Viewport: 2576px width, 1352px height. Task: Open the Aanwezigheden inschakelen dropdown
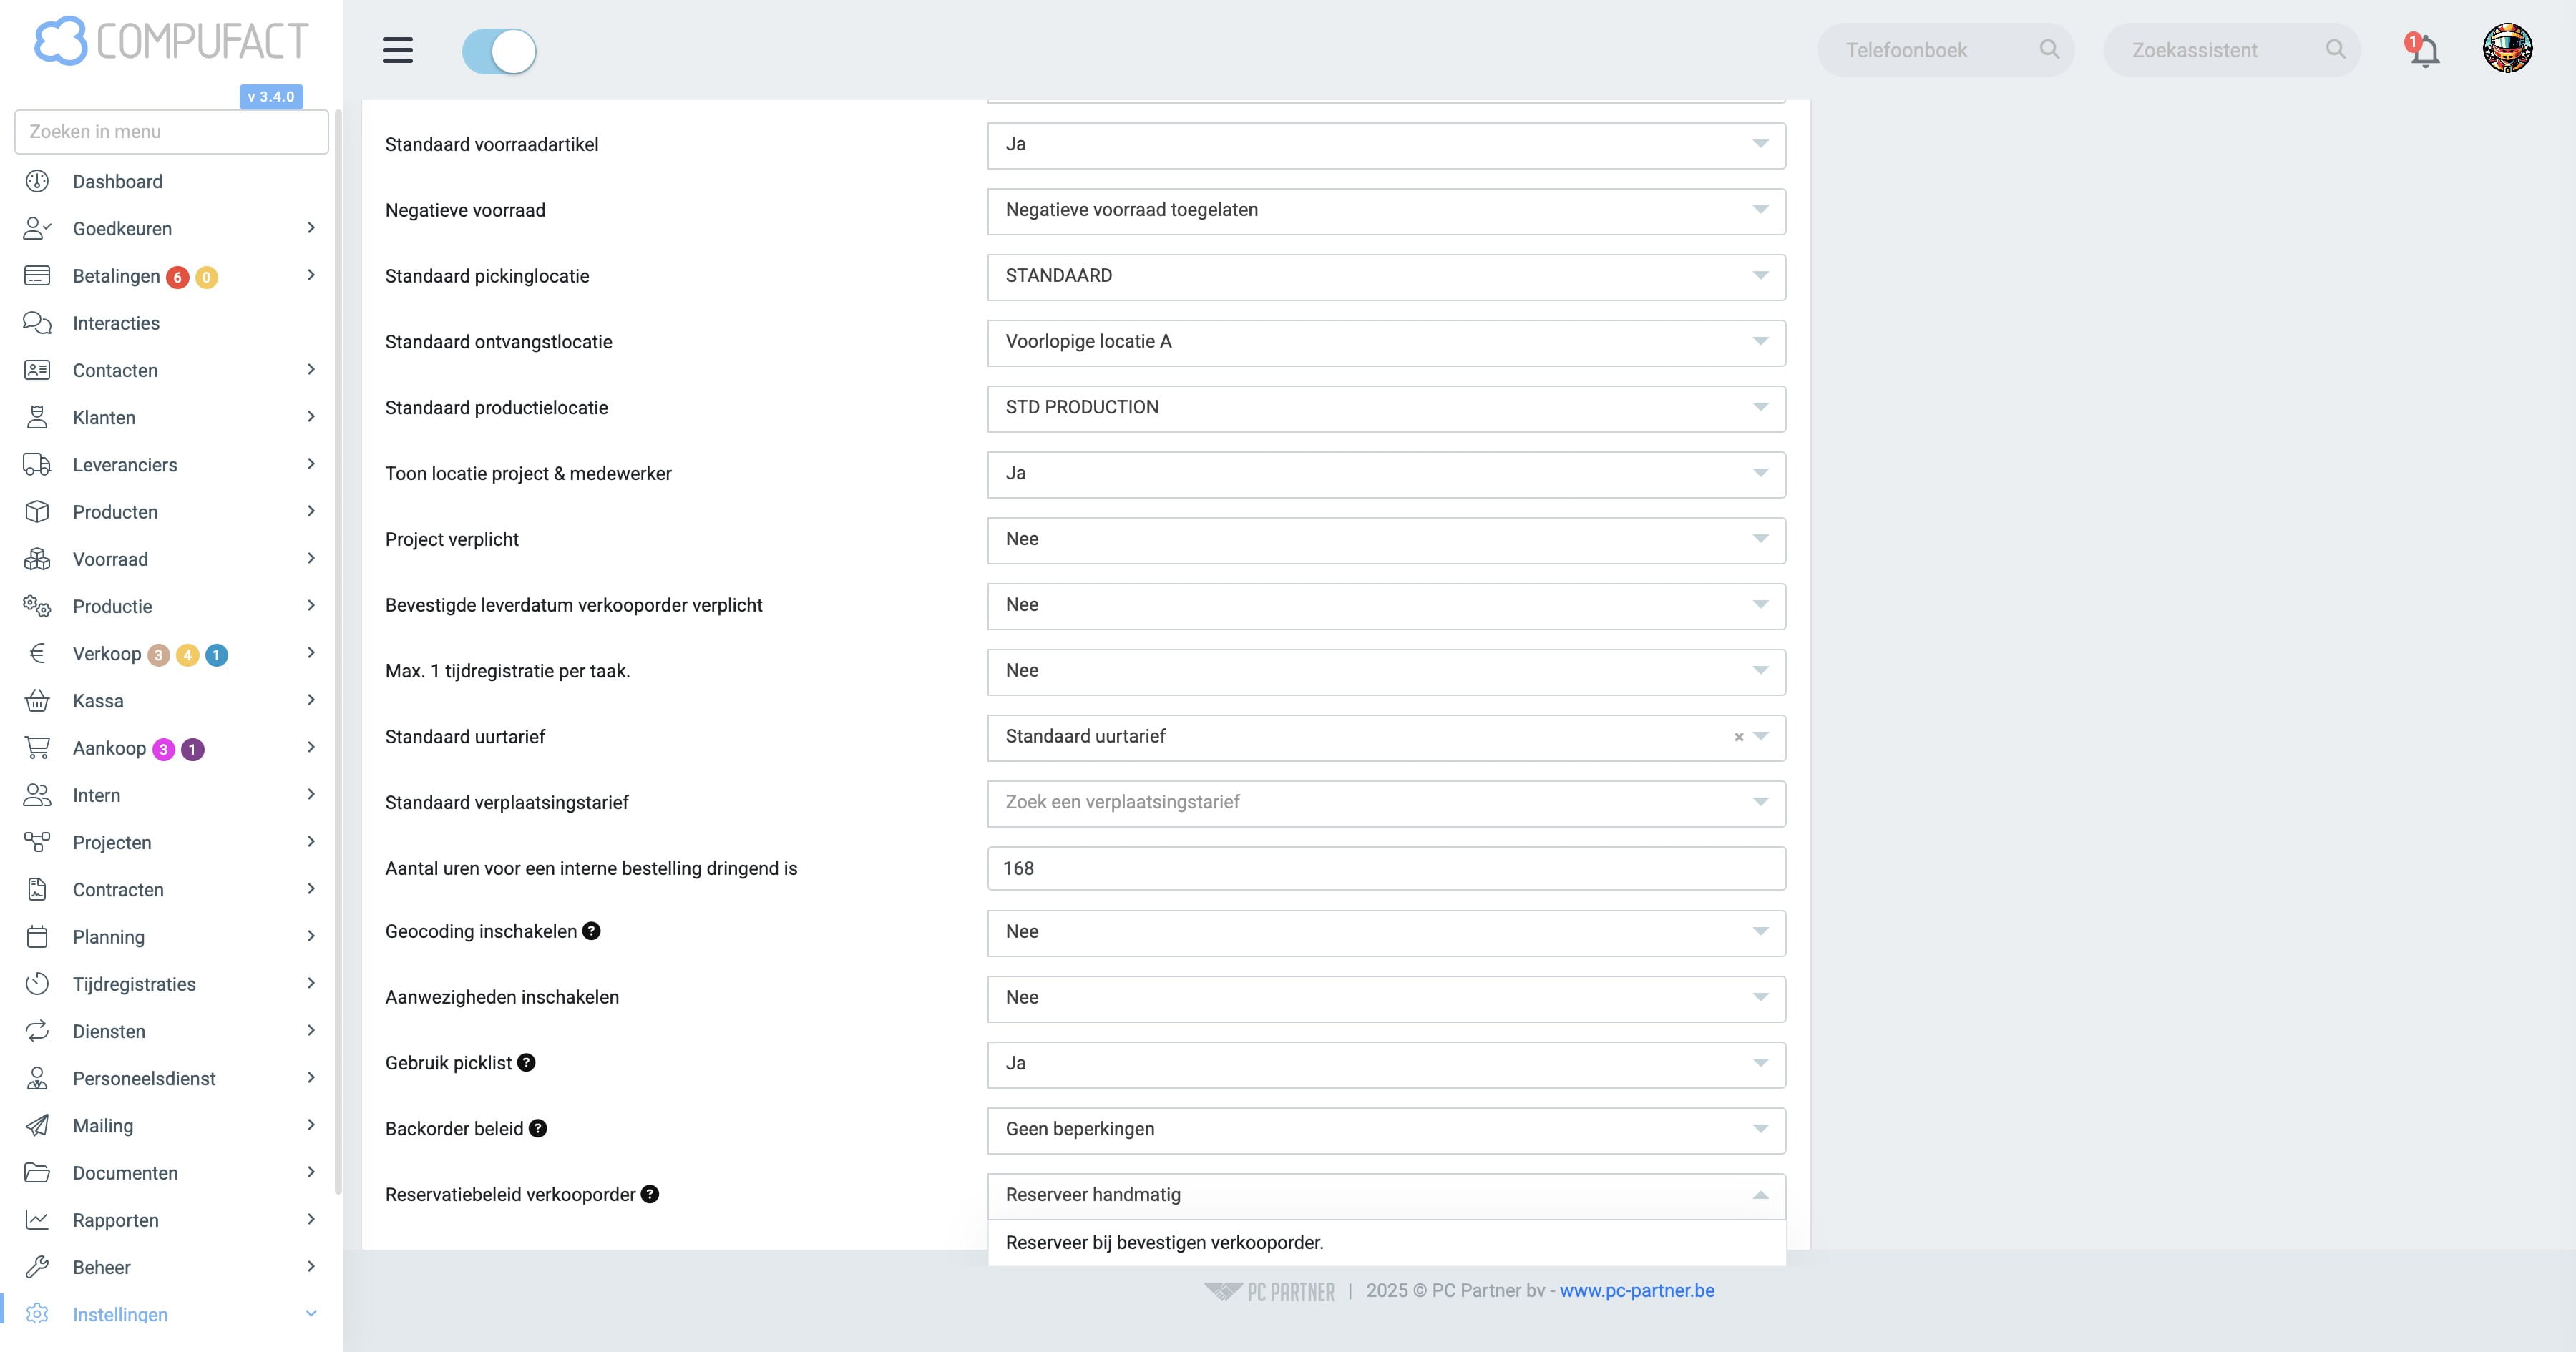click(x=1386, y=999)
